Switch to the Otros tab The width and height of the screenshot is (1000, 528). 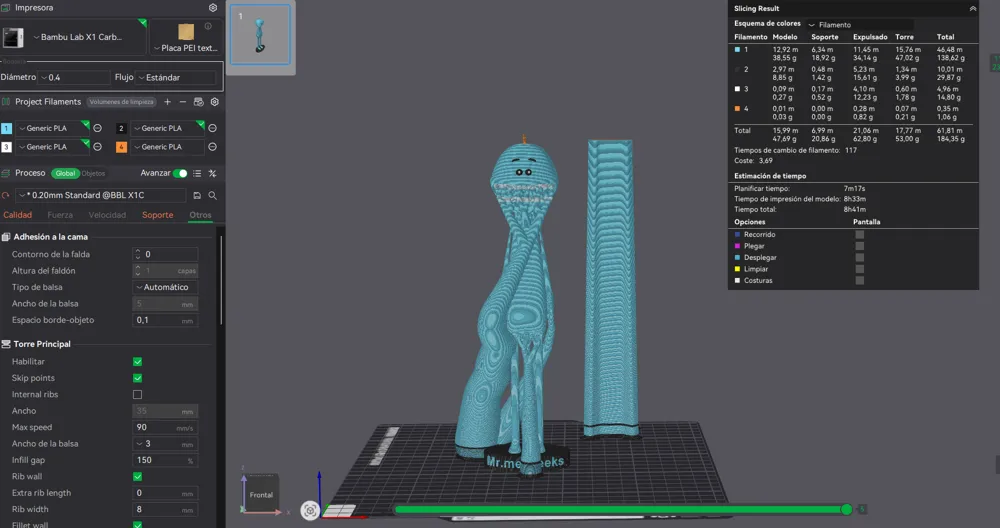point(200,215)
